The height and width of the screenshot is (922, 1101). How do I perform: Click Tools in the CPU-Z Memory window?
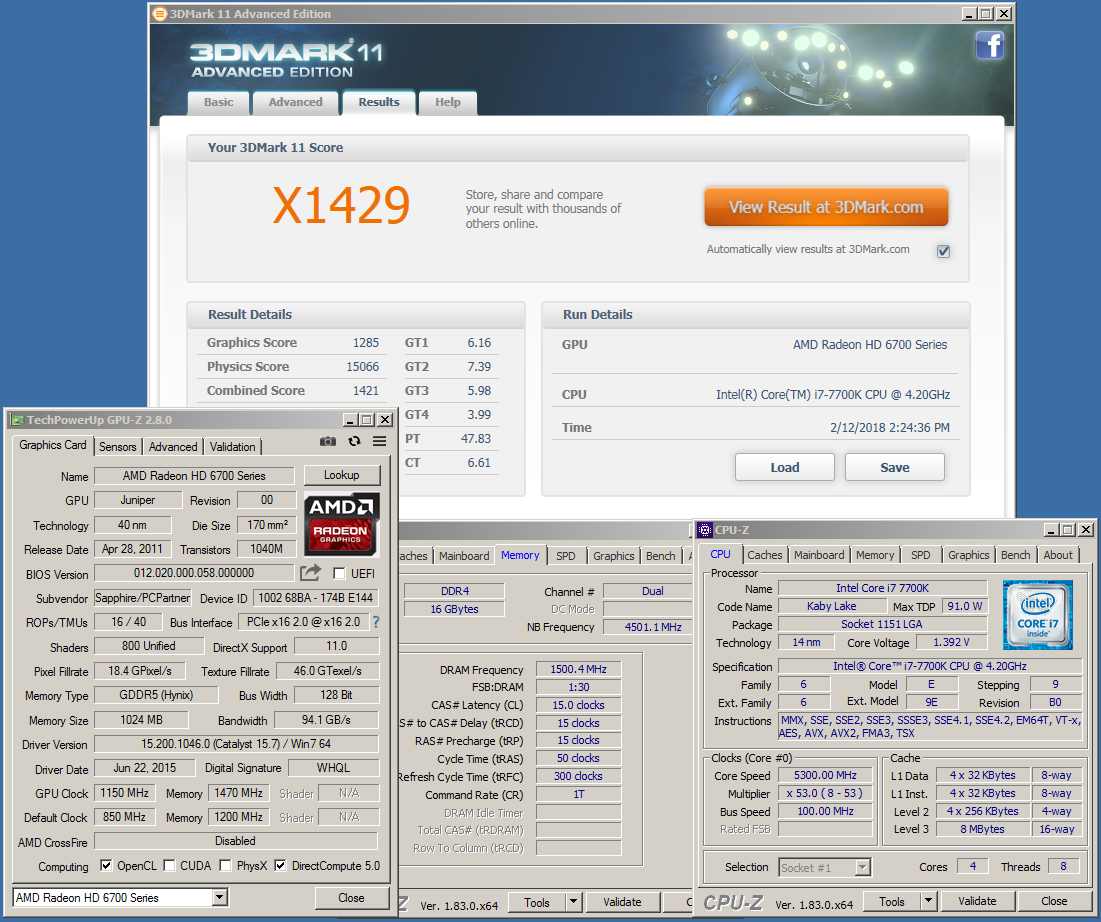coord(536,902)
